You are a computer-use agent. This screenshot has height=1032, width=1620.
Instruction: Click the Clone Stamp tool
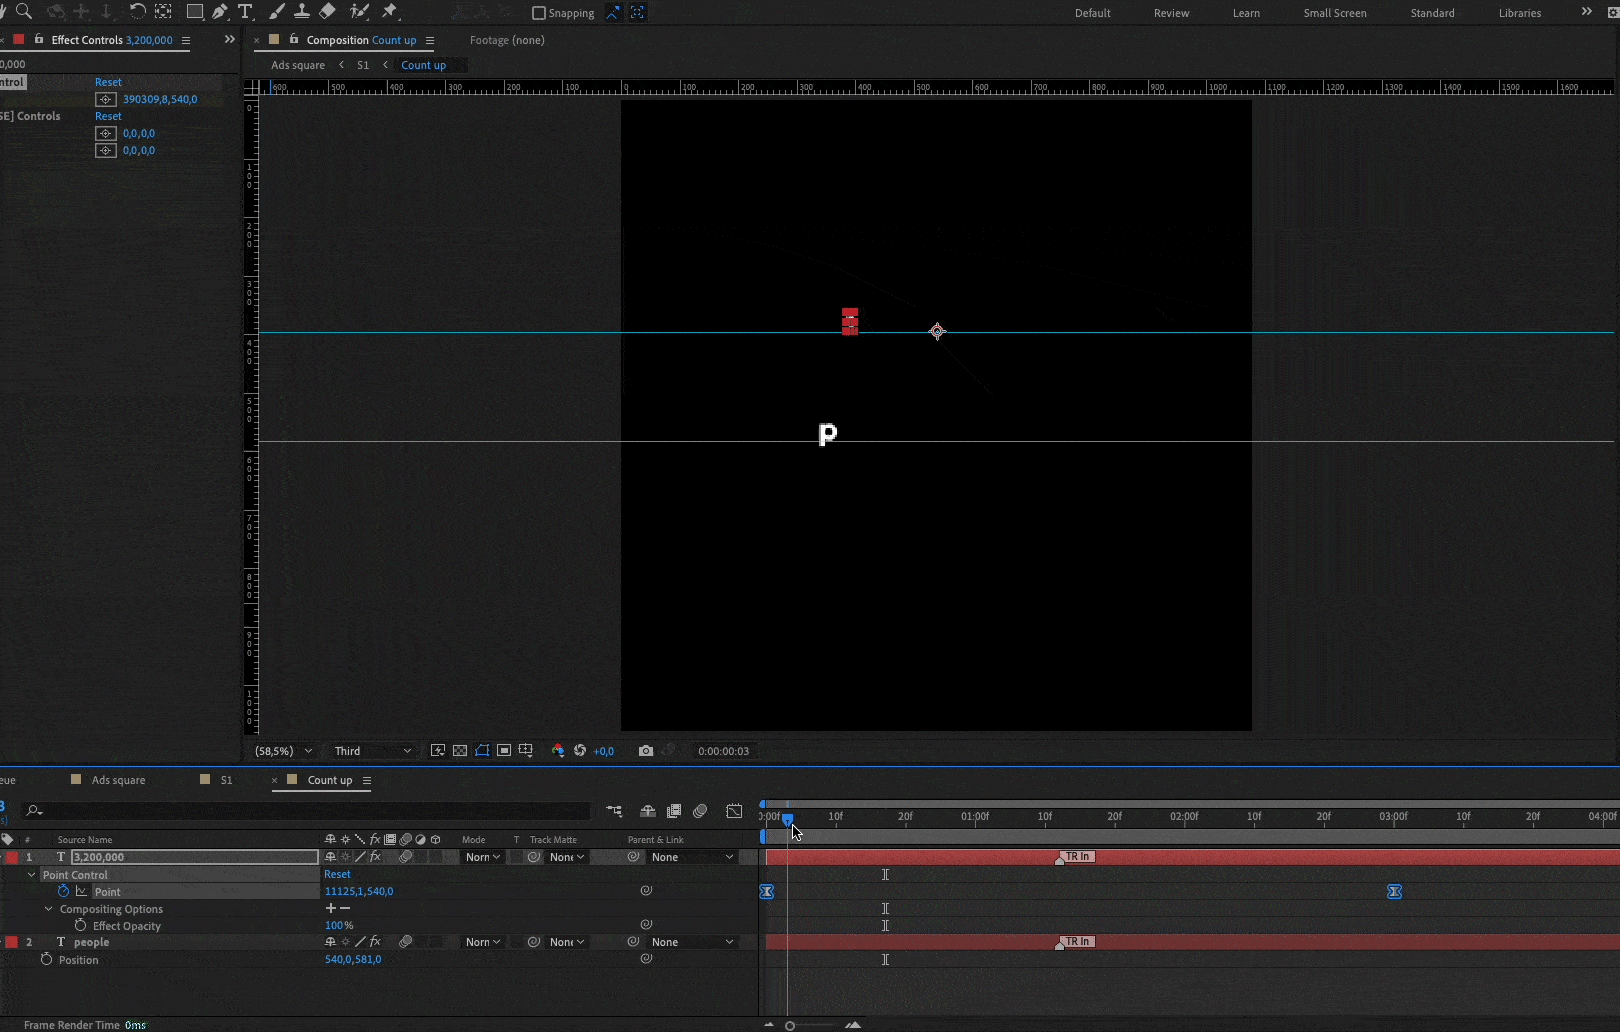pyautogui.click(x=301, y=12)
